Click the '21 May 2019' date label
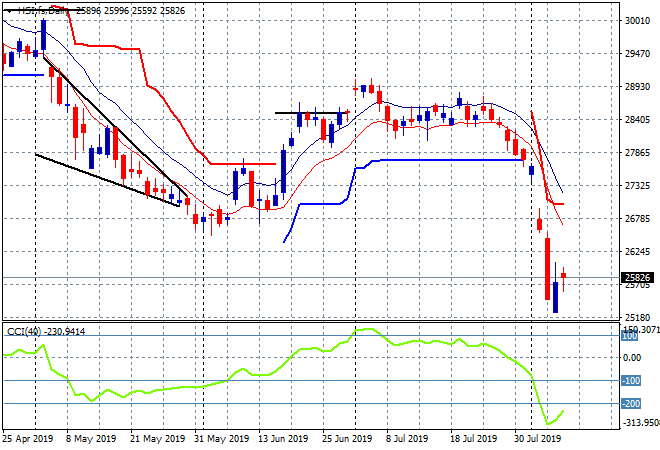Screen dimensions: 660x450 click(157, 439)
